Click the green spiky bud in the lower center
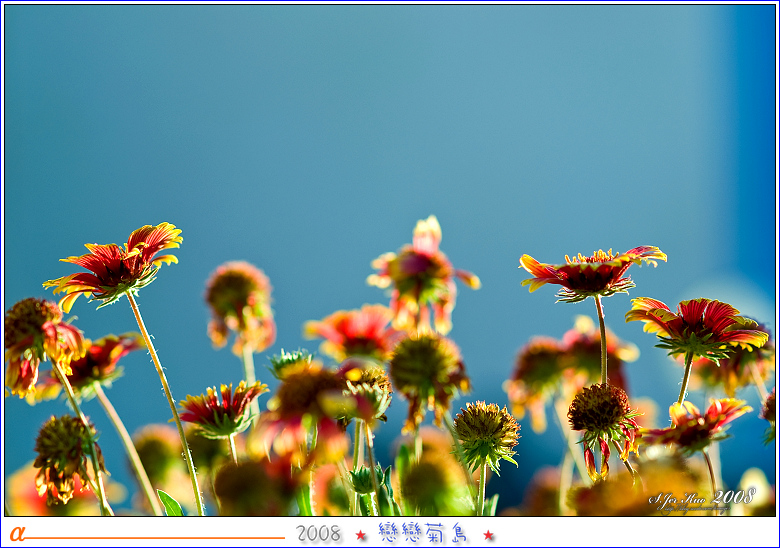This screenshot has width=780, height=548. coord(486,435)
